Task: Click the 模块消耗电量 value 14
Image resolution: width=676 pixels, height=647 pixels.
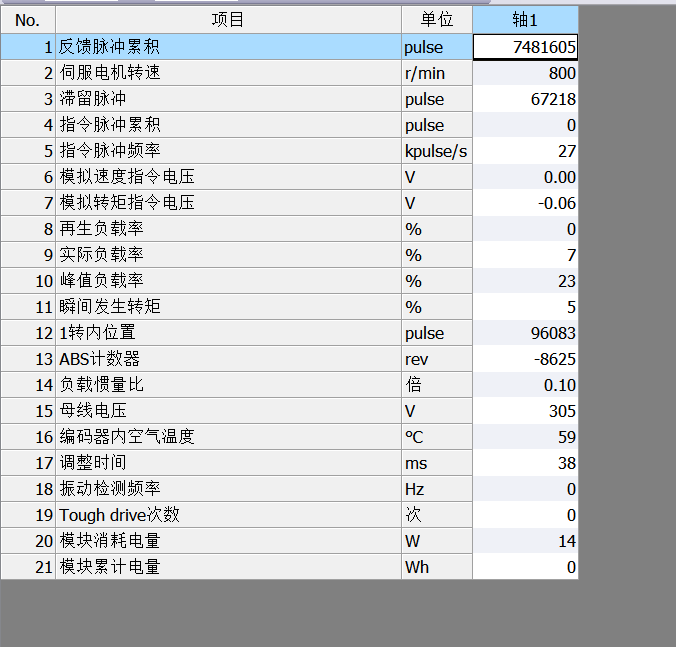Action: (525, 541)
